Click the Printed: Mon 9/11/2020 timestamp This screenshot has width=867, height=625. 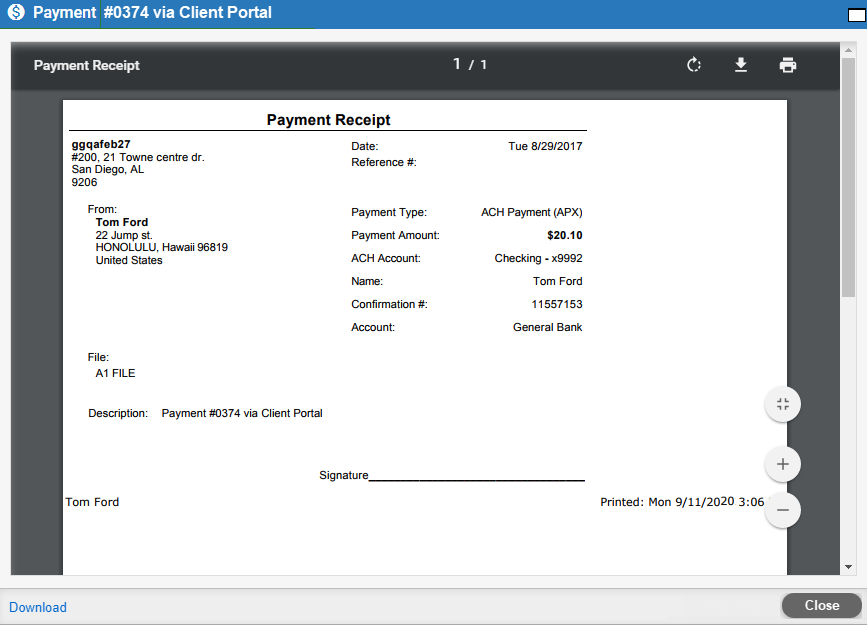point(682,502)
